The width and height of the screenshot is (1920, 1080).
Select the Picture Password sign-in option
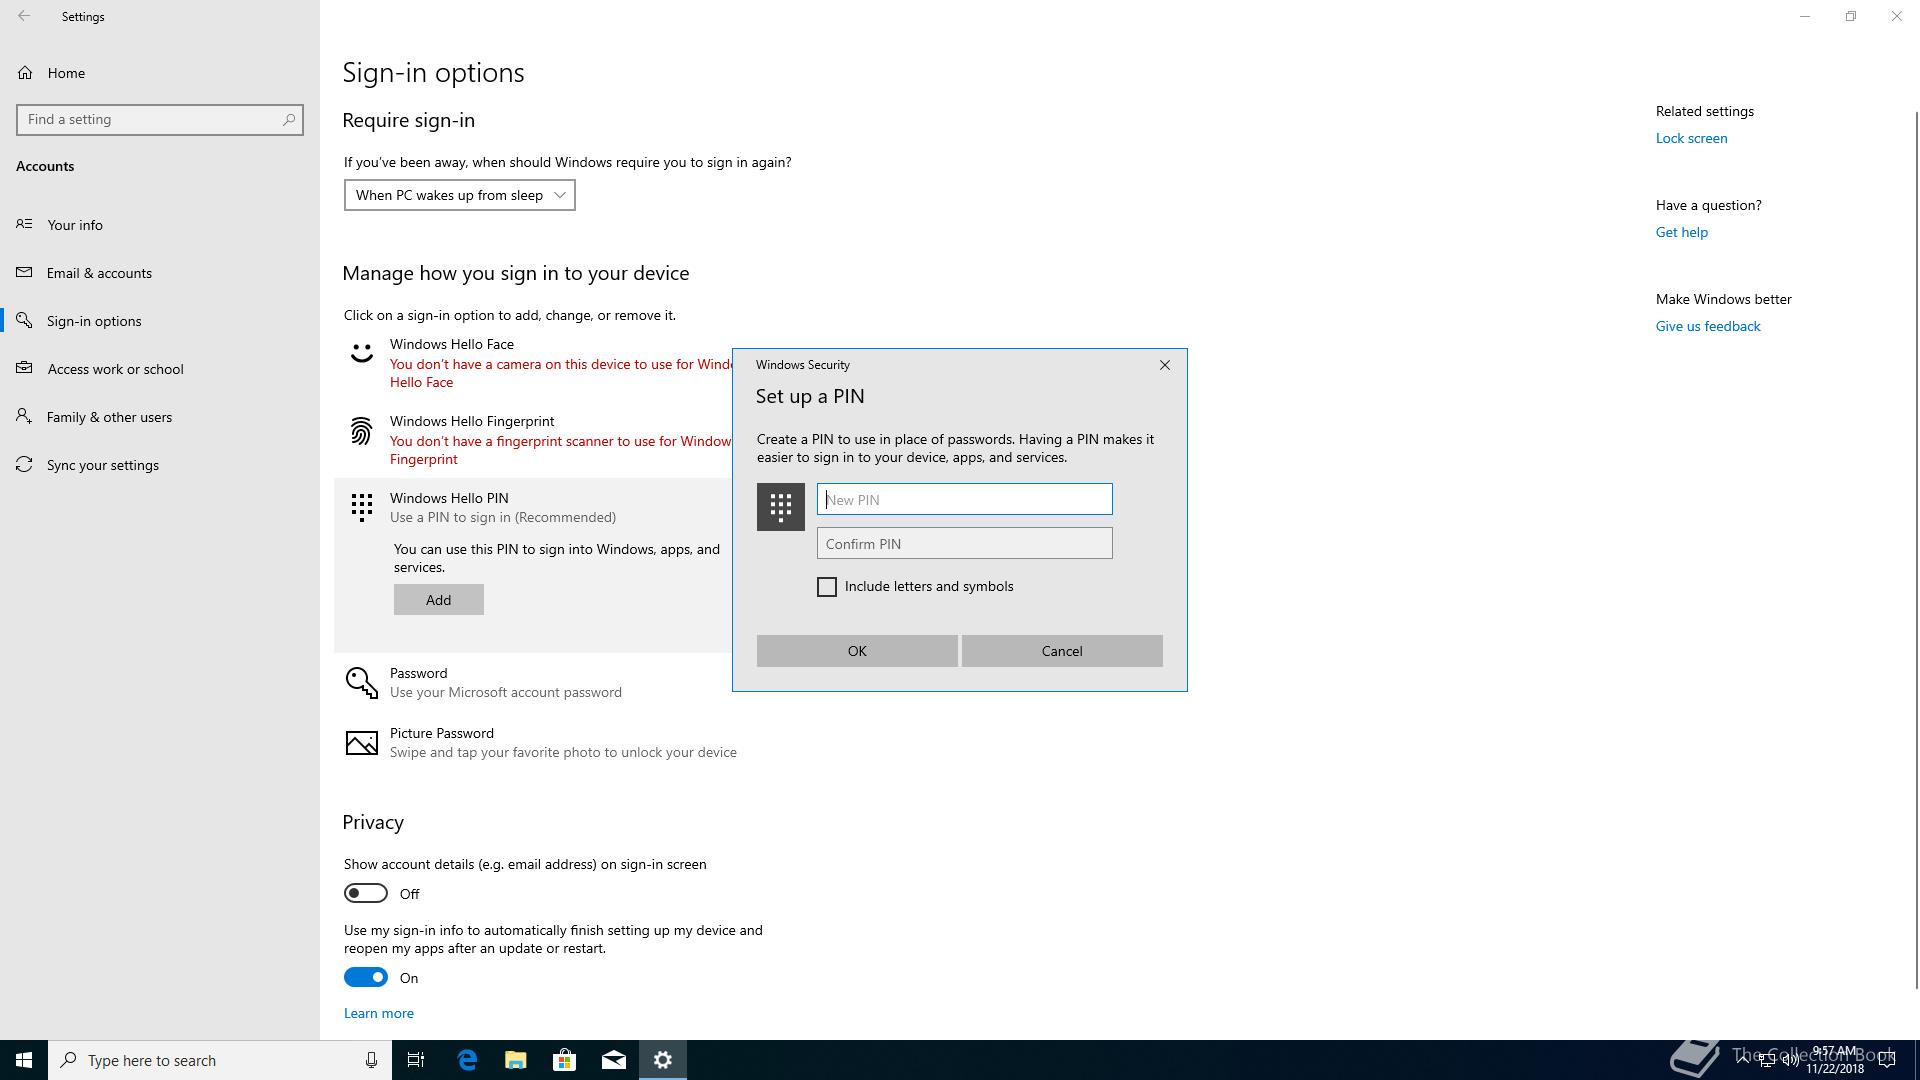click(541, 743)
